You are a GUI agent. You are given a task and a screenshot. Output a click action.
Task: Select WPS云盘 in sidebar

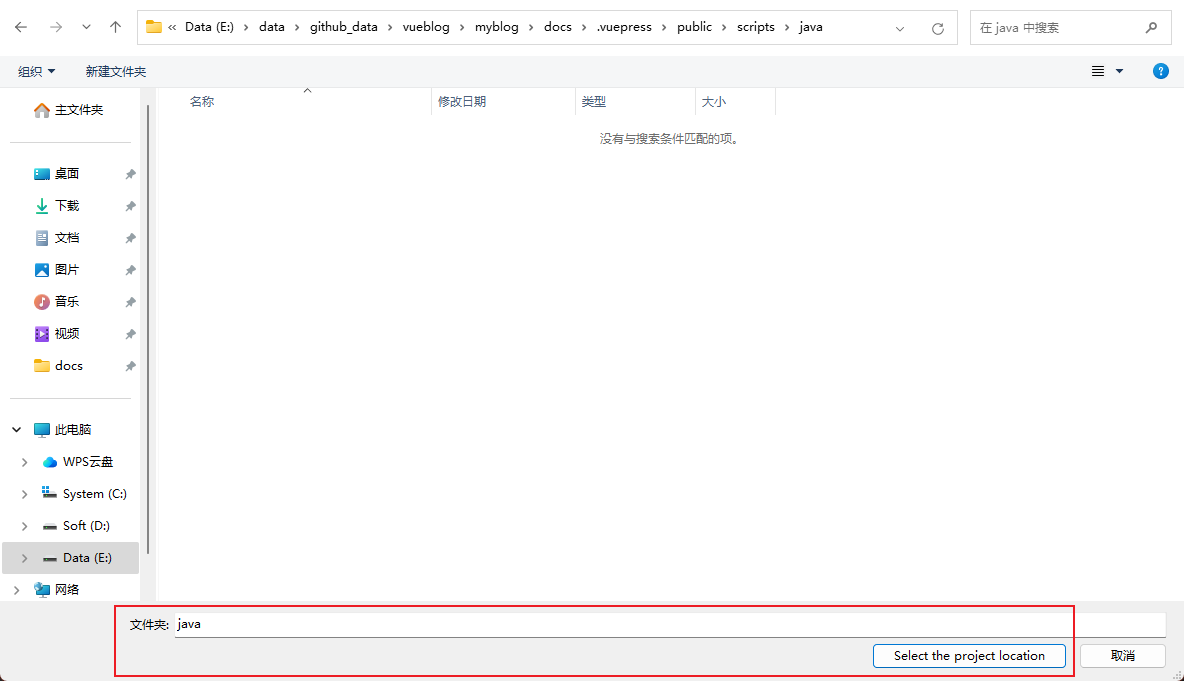pyautogui.click(x=78, y=462)
